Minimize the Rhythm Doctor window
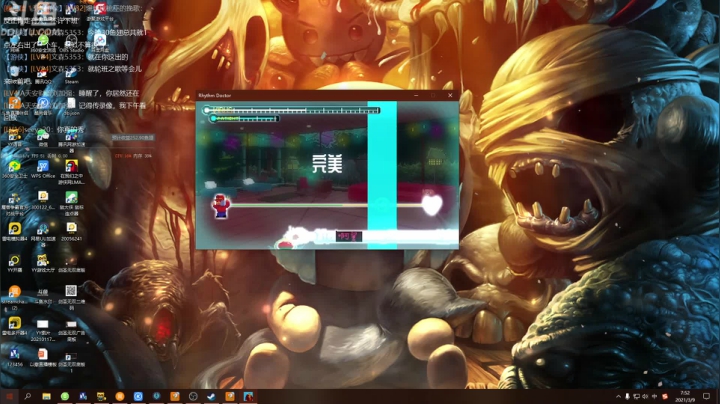 tap(416, 95)
